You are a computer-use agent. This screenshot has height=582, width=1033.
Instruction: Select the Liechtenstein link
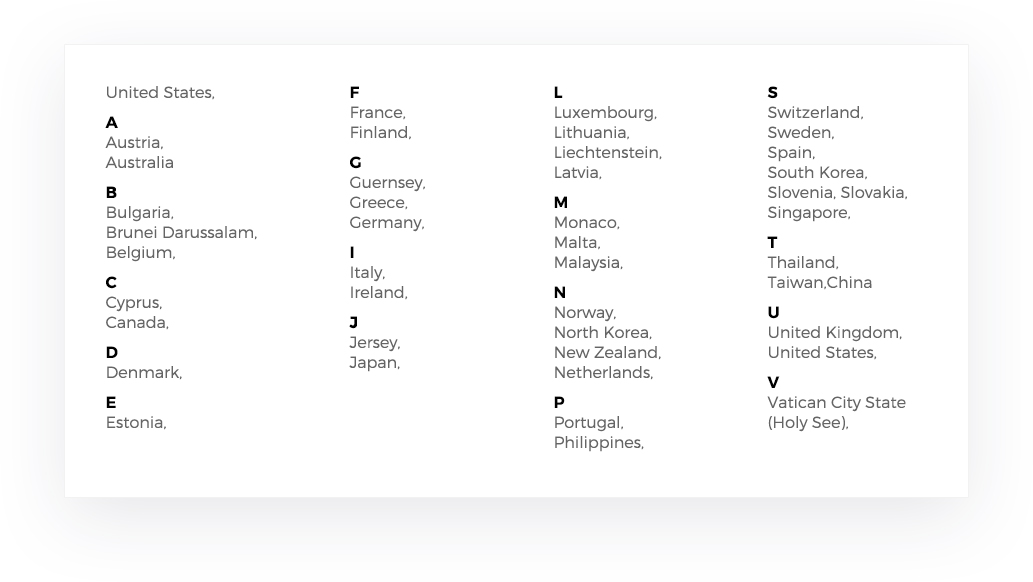(606, 153)
